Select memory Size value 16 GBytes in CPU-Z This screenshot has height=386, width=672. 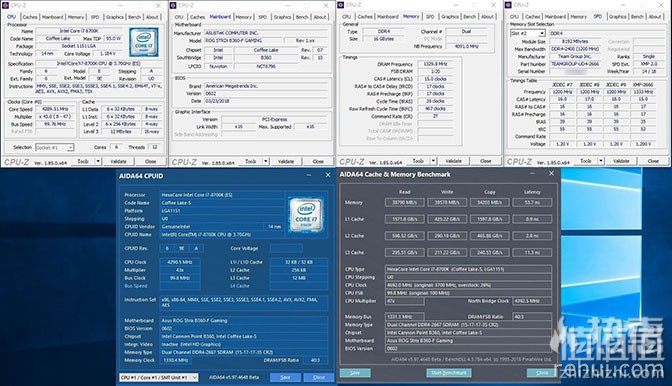pyautogui.click(x=384, y=39)
